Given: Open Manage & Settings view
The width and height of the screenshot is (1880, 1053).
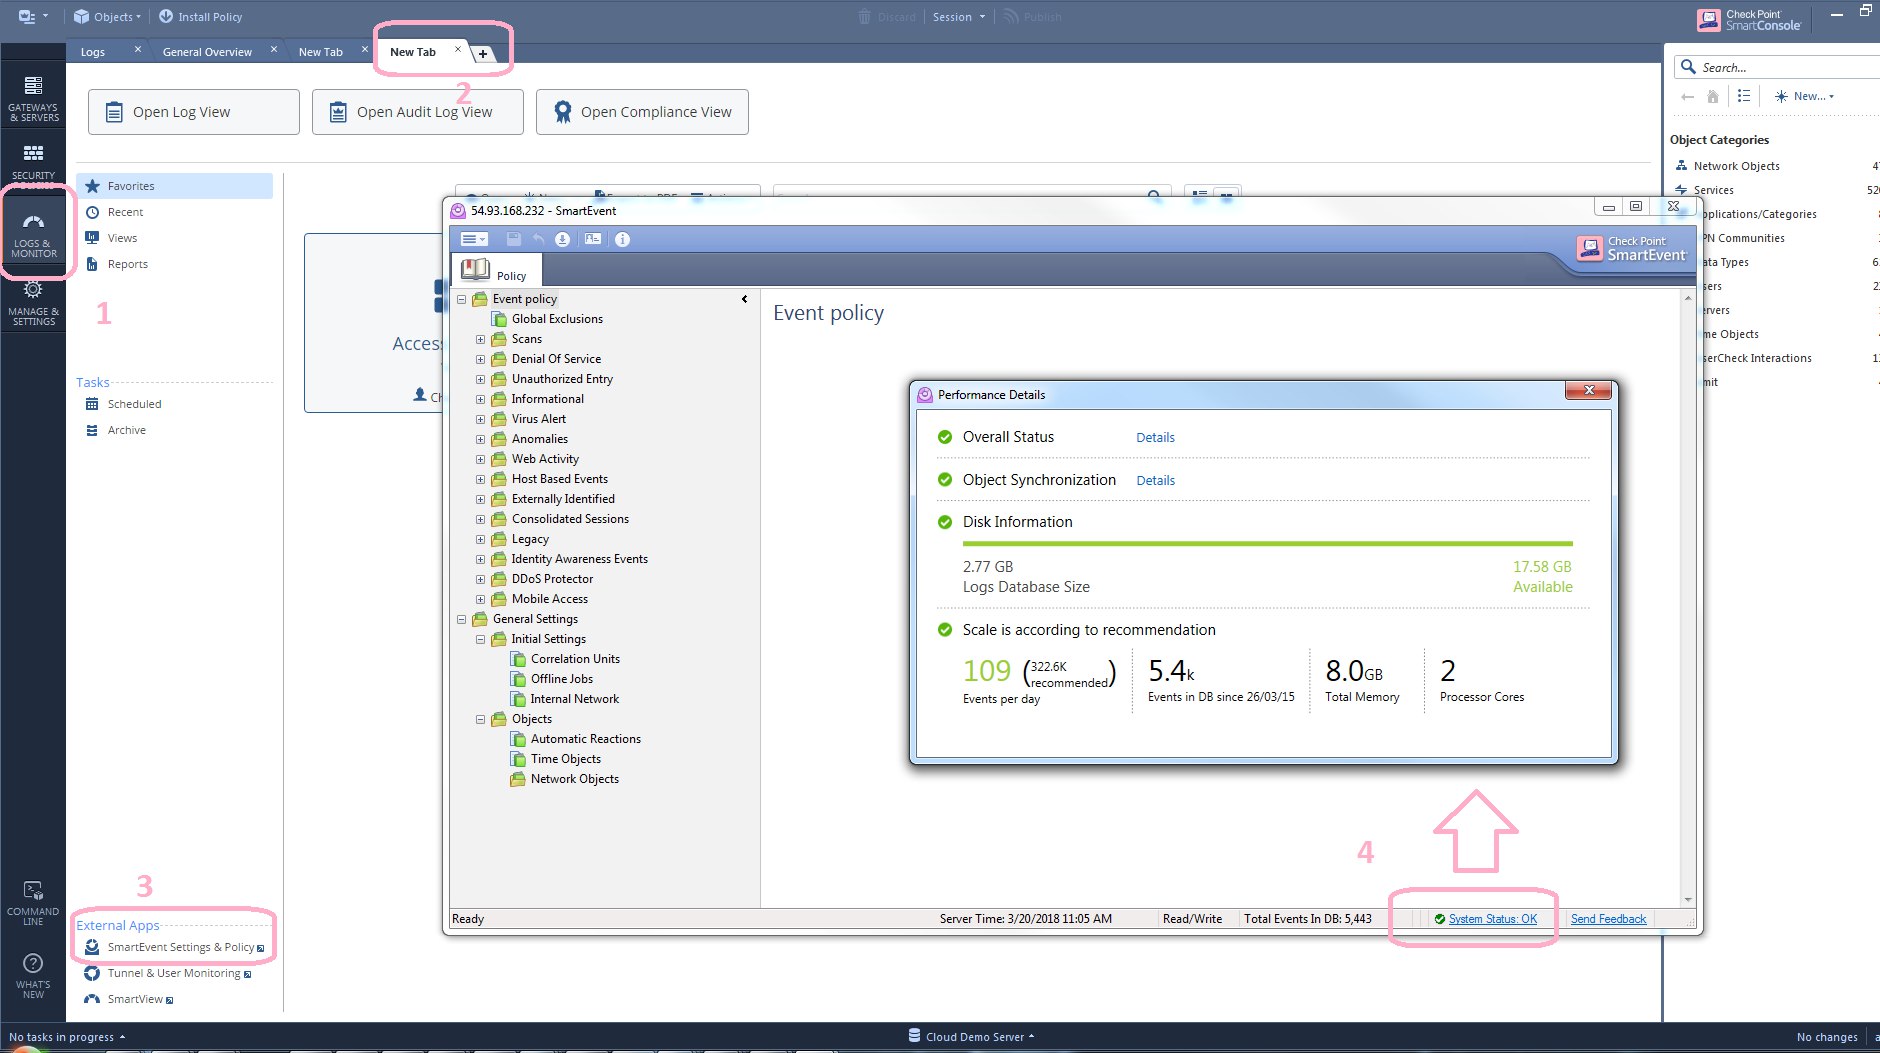Looking at the screenshot, I should [33, 304].
